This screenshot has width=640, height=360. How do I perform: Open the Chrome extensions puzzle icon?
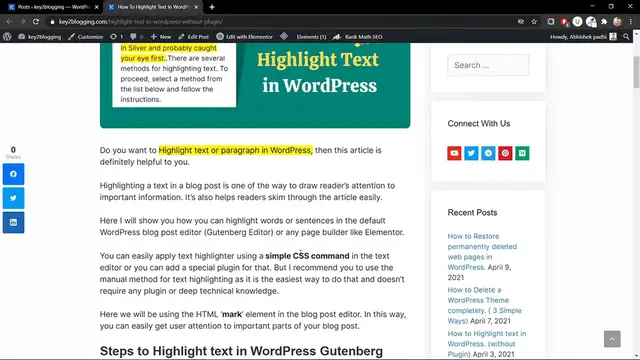[x=604, y=22]
